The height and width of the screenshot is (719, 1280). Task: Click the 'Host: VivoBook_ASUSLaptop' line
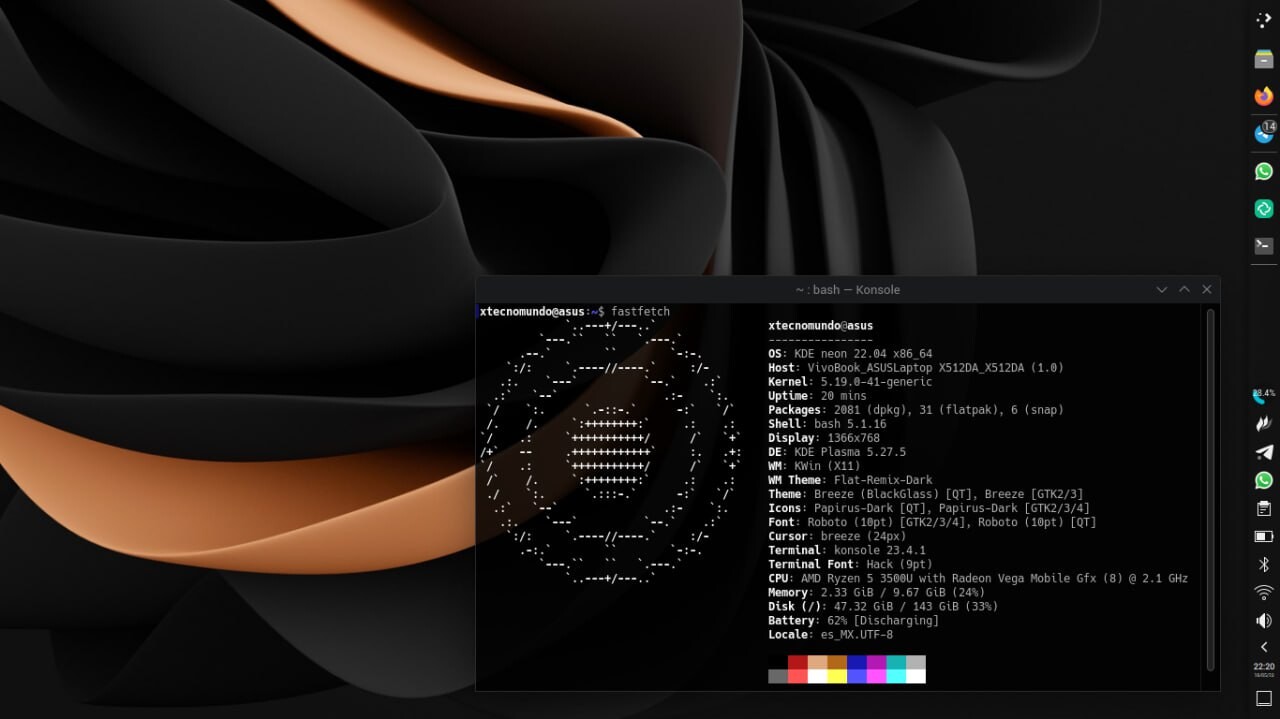pos(916,368)
